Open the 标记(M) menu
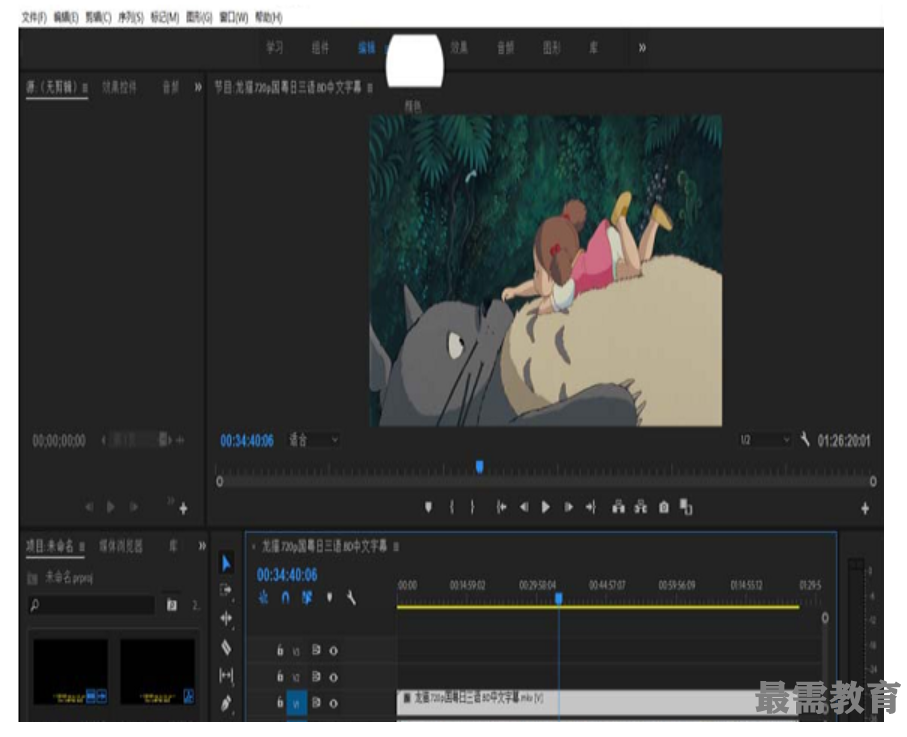907x737 pixels. (x=164, y=17)
